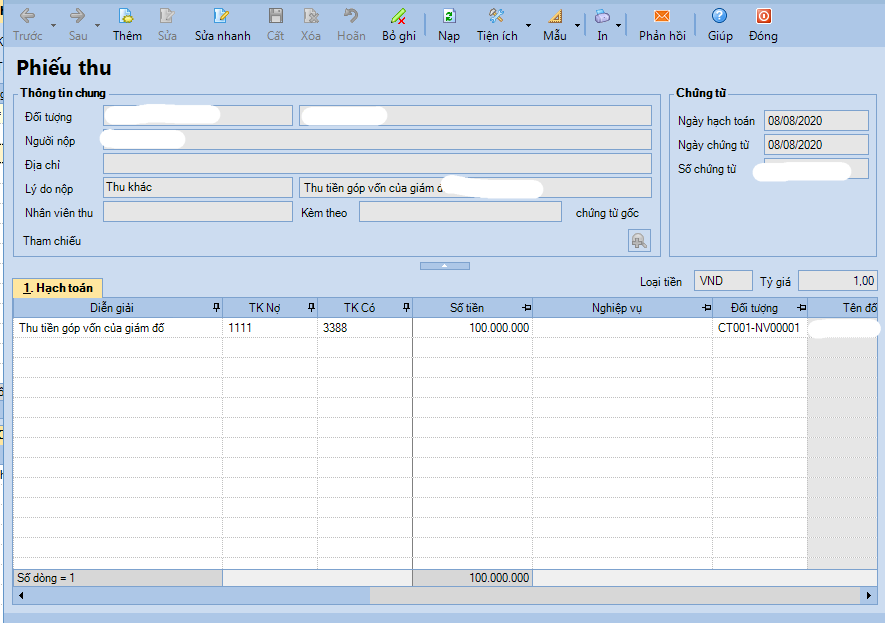
Task: Click the Thêm (Add) toolbar icon
Action: coord(127,17)
